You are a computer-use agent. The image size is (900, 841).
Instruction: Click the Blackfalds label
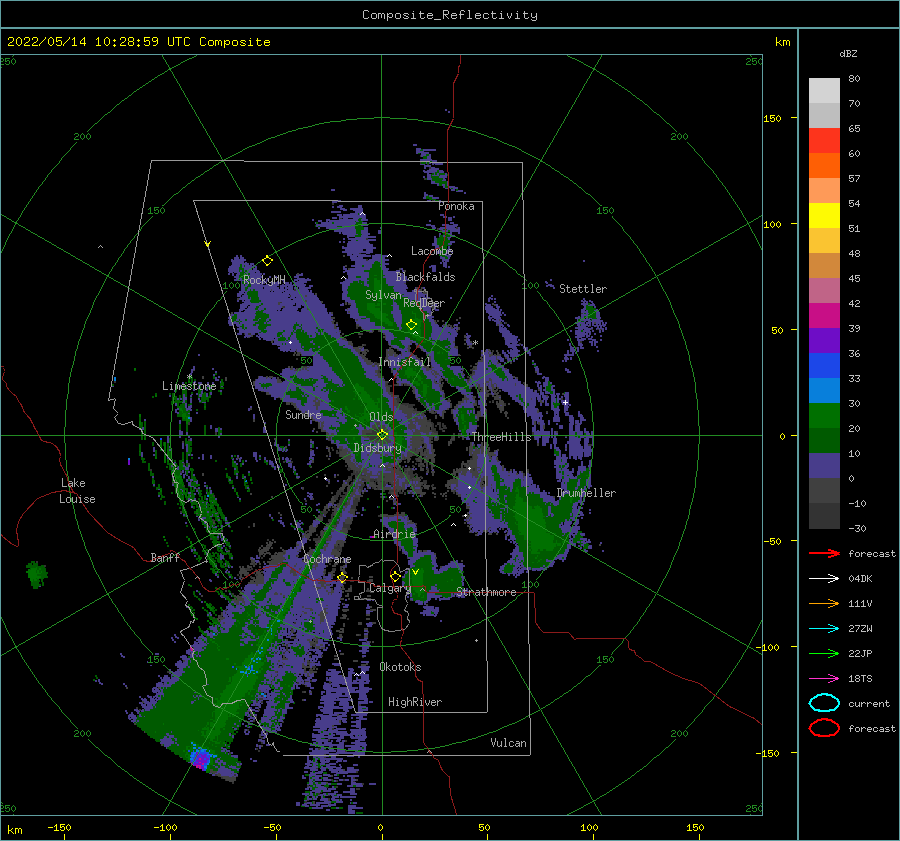click(x=425, y=277)
